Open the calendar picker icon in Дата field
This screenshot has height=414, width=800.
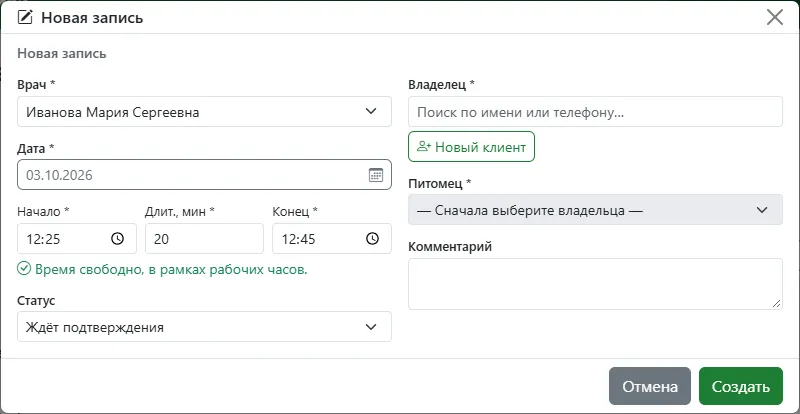coord(376,175)
